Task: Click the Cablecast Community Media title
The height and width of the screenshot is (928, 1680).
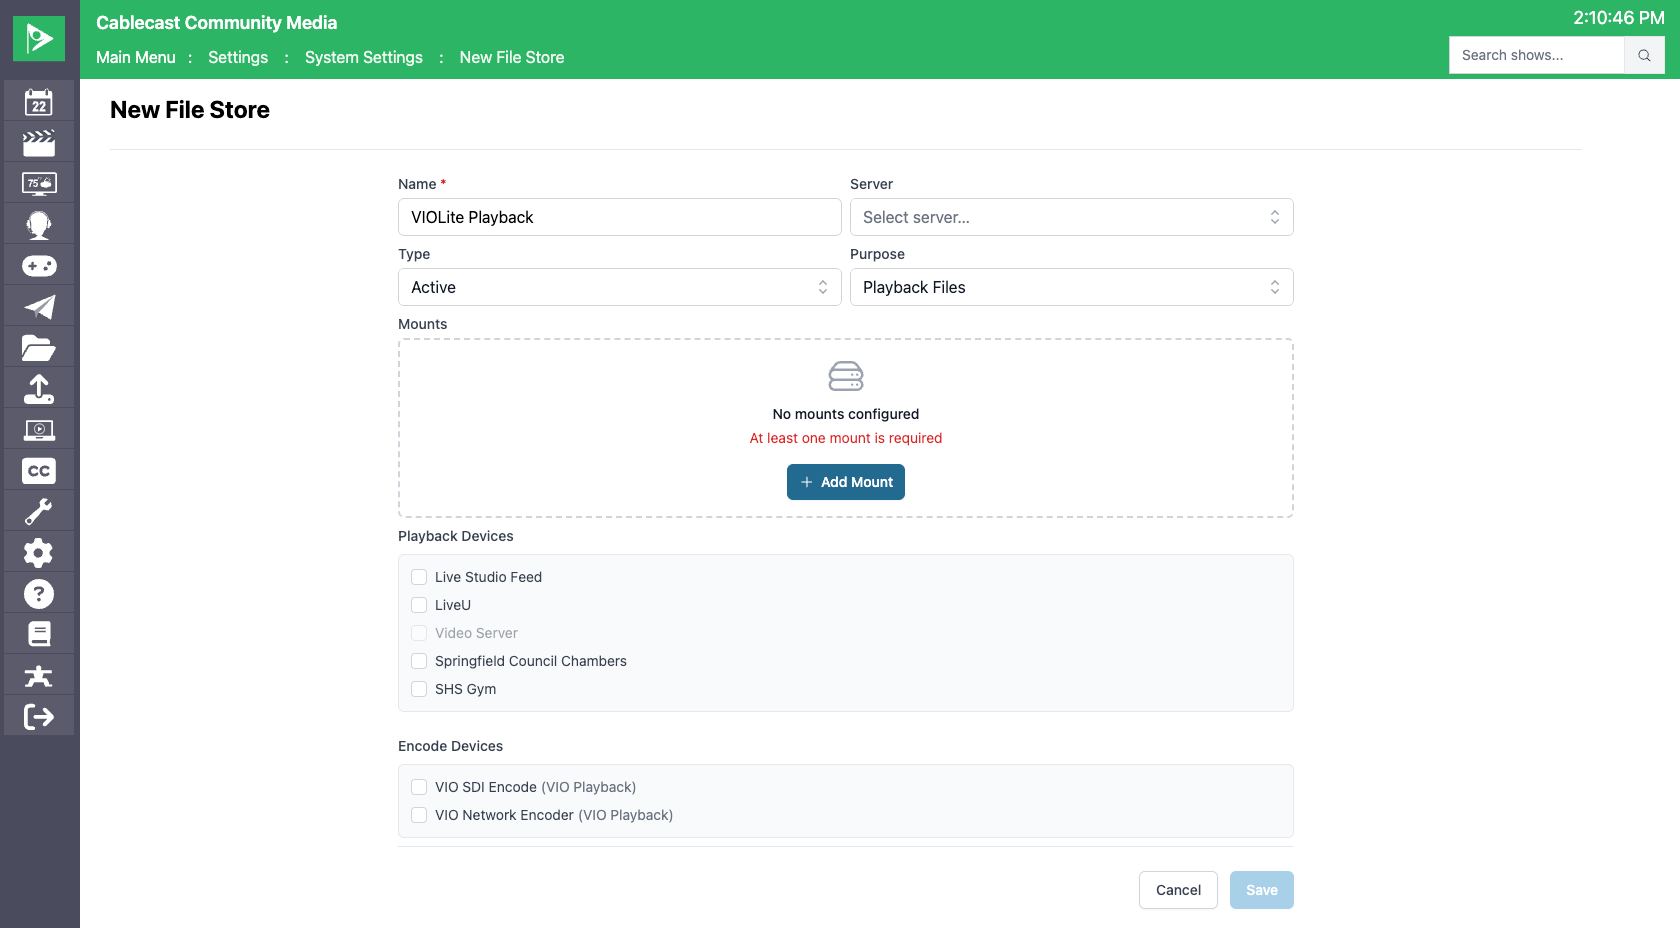Action: [x=217, y=22]
